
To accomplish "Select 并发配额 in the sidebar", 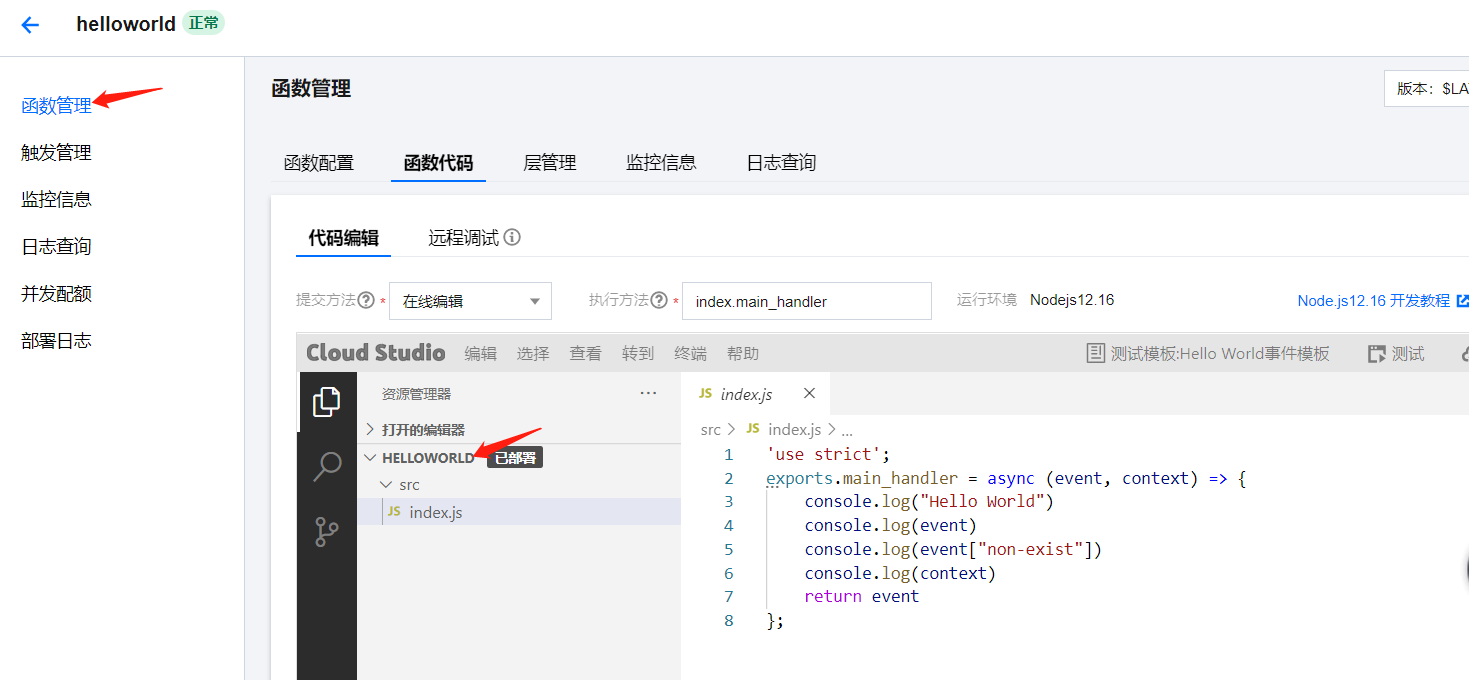I will [56, 293].
